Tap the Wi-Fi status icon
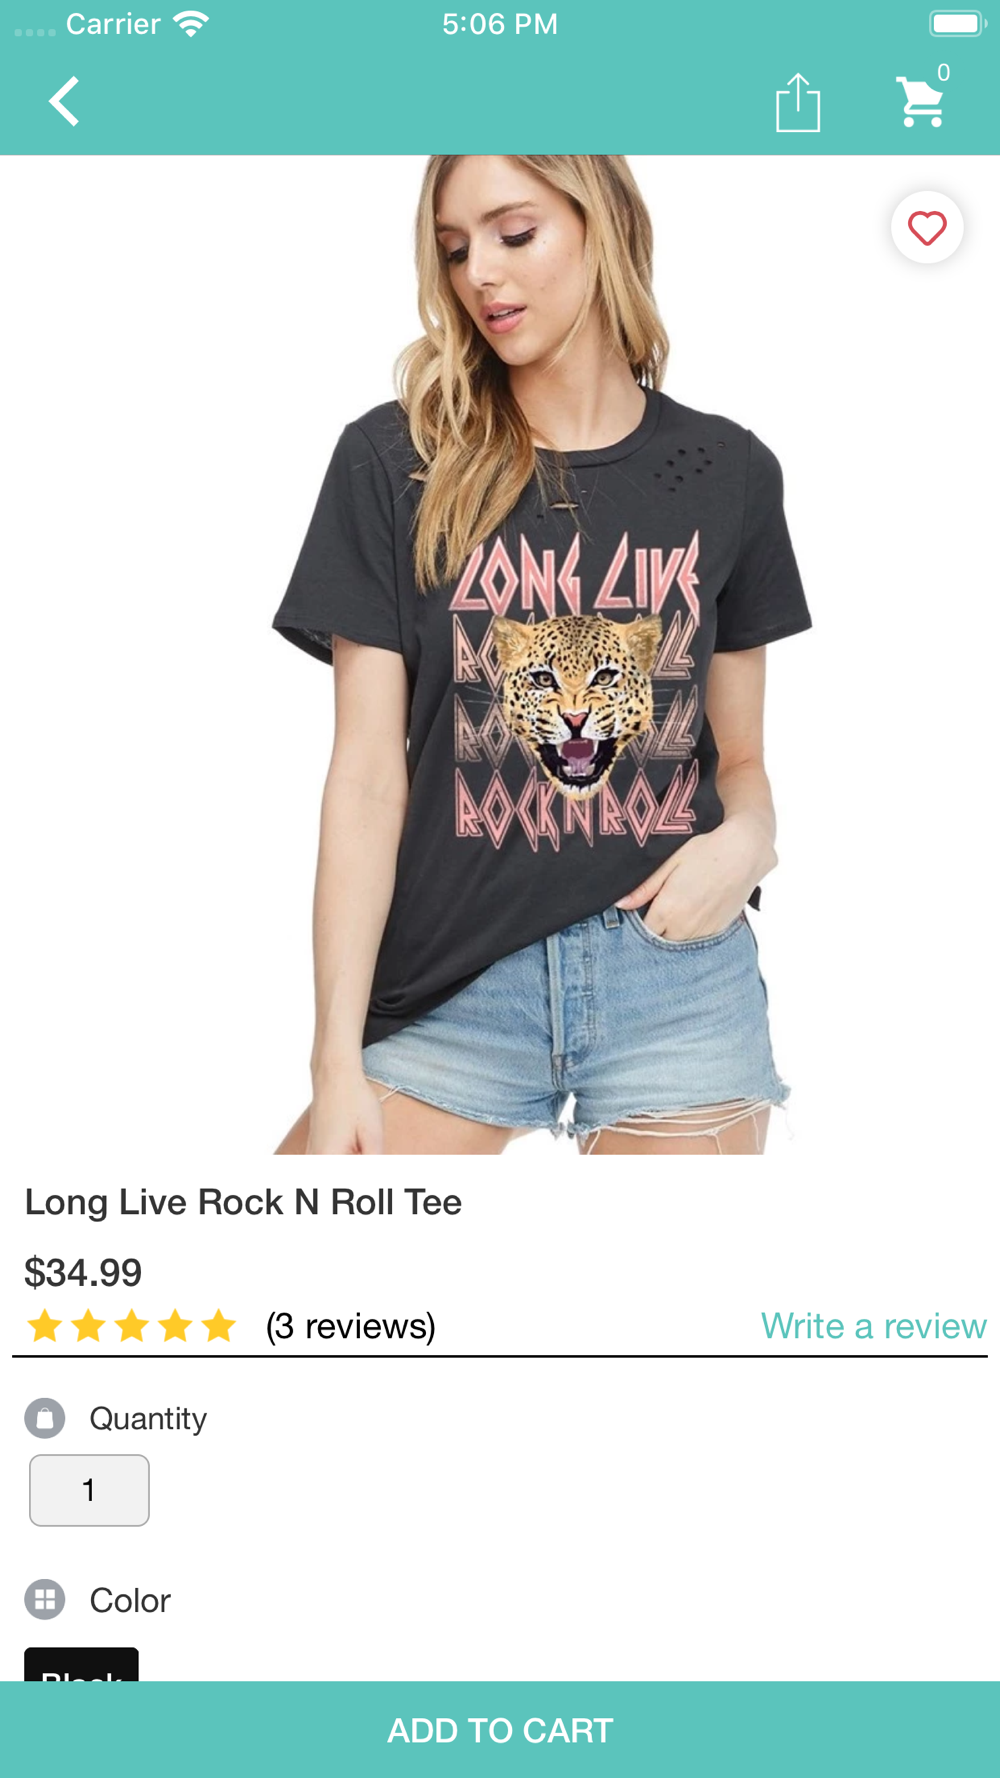Screen dimensions: 1000x1778 190,23
